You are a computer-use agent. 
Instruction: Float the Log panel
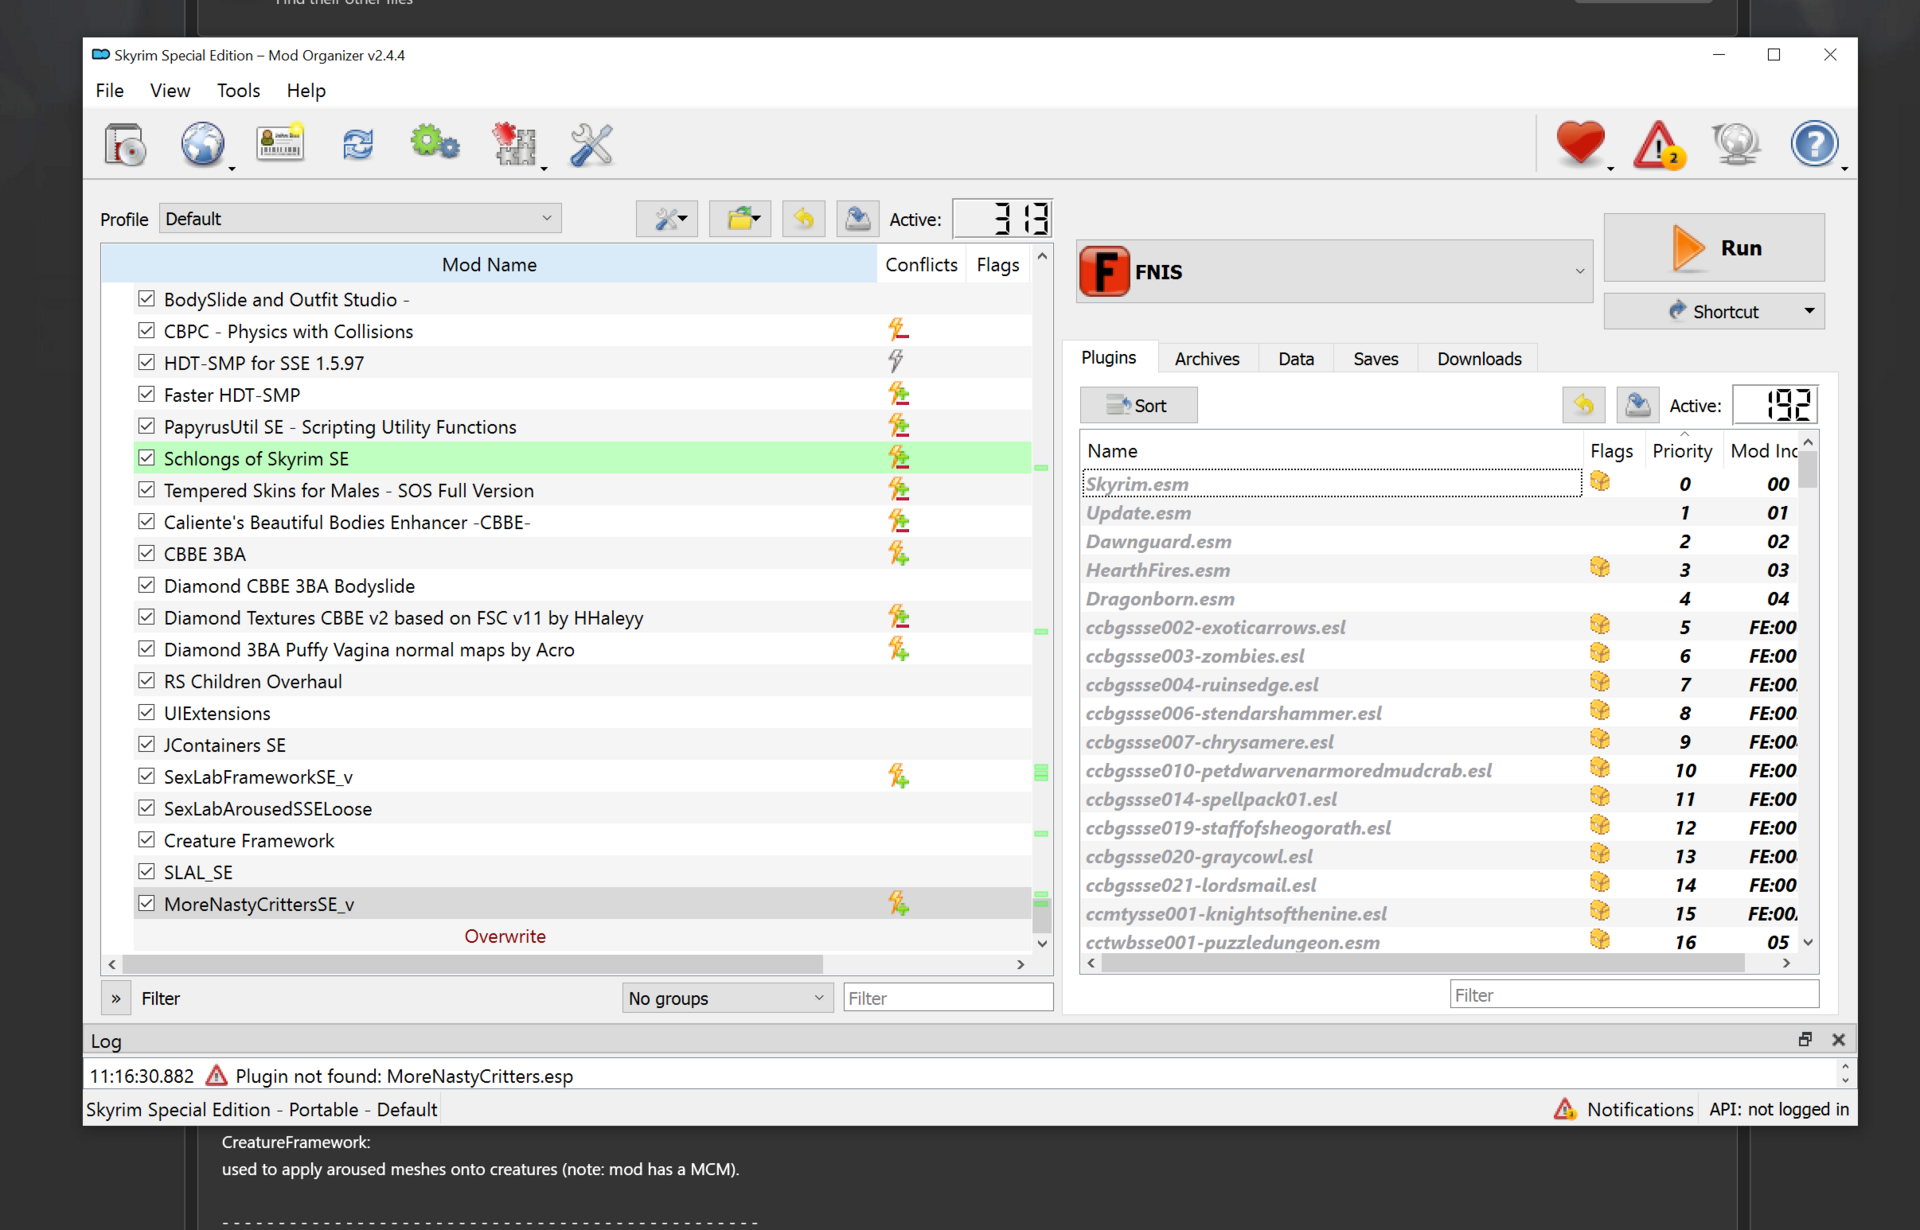pos(1805,1039)
